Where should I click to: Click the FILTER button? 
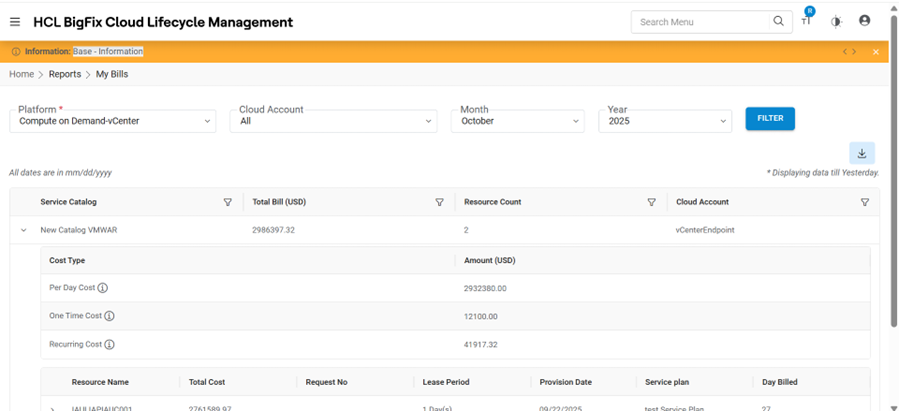[x=770, y=119]
